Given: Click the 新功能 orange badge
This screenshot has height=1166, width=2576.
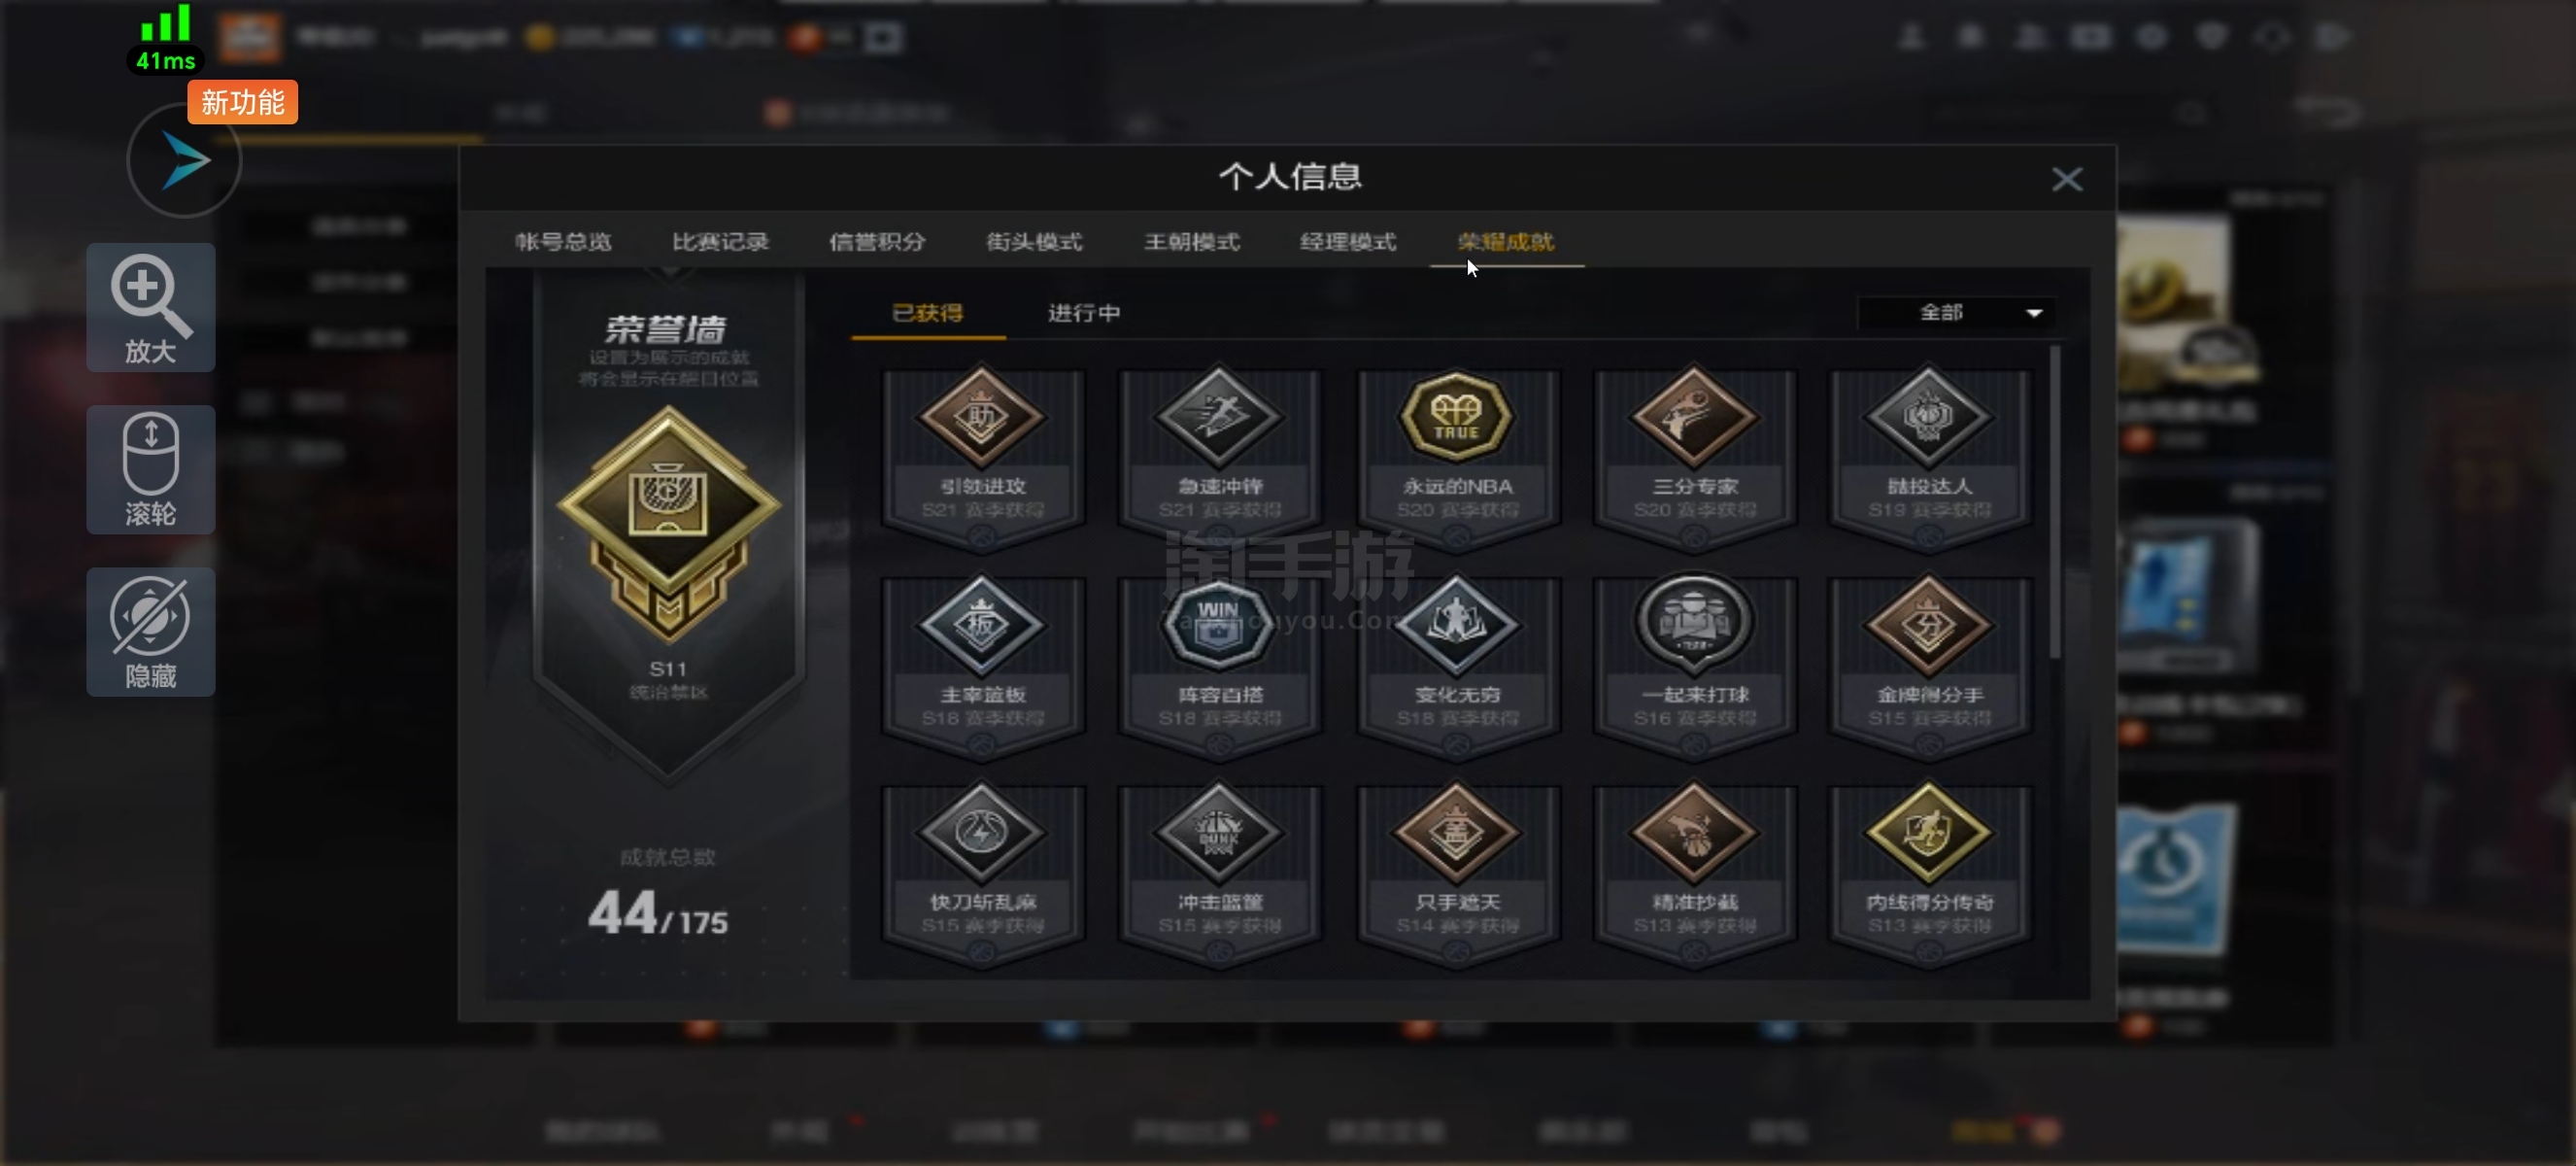Looking at the screenshot, I should pos(243,102).
